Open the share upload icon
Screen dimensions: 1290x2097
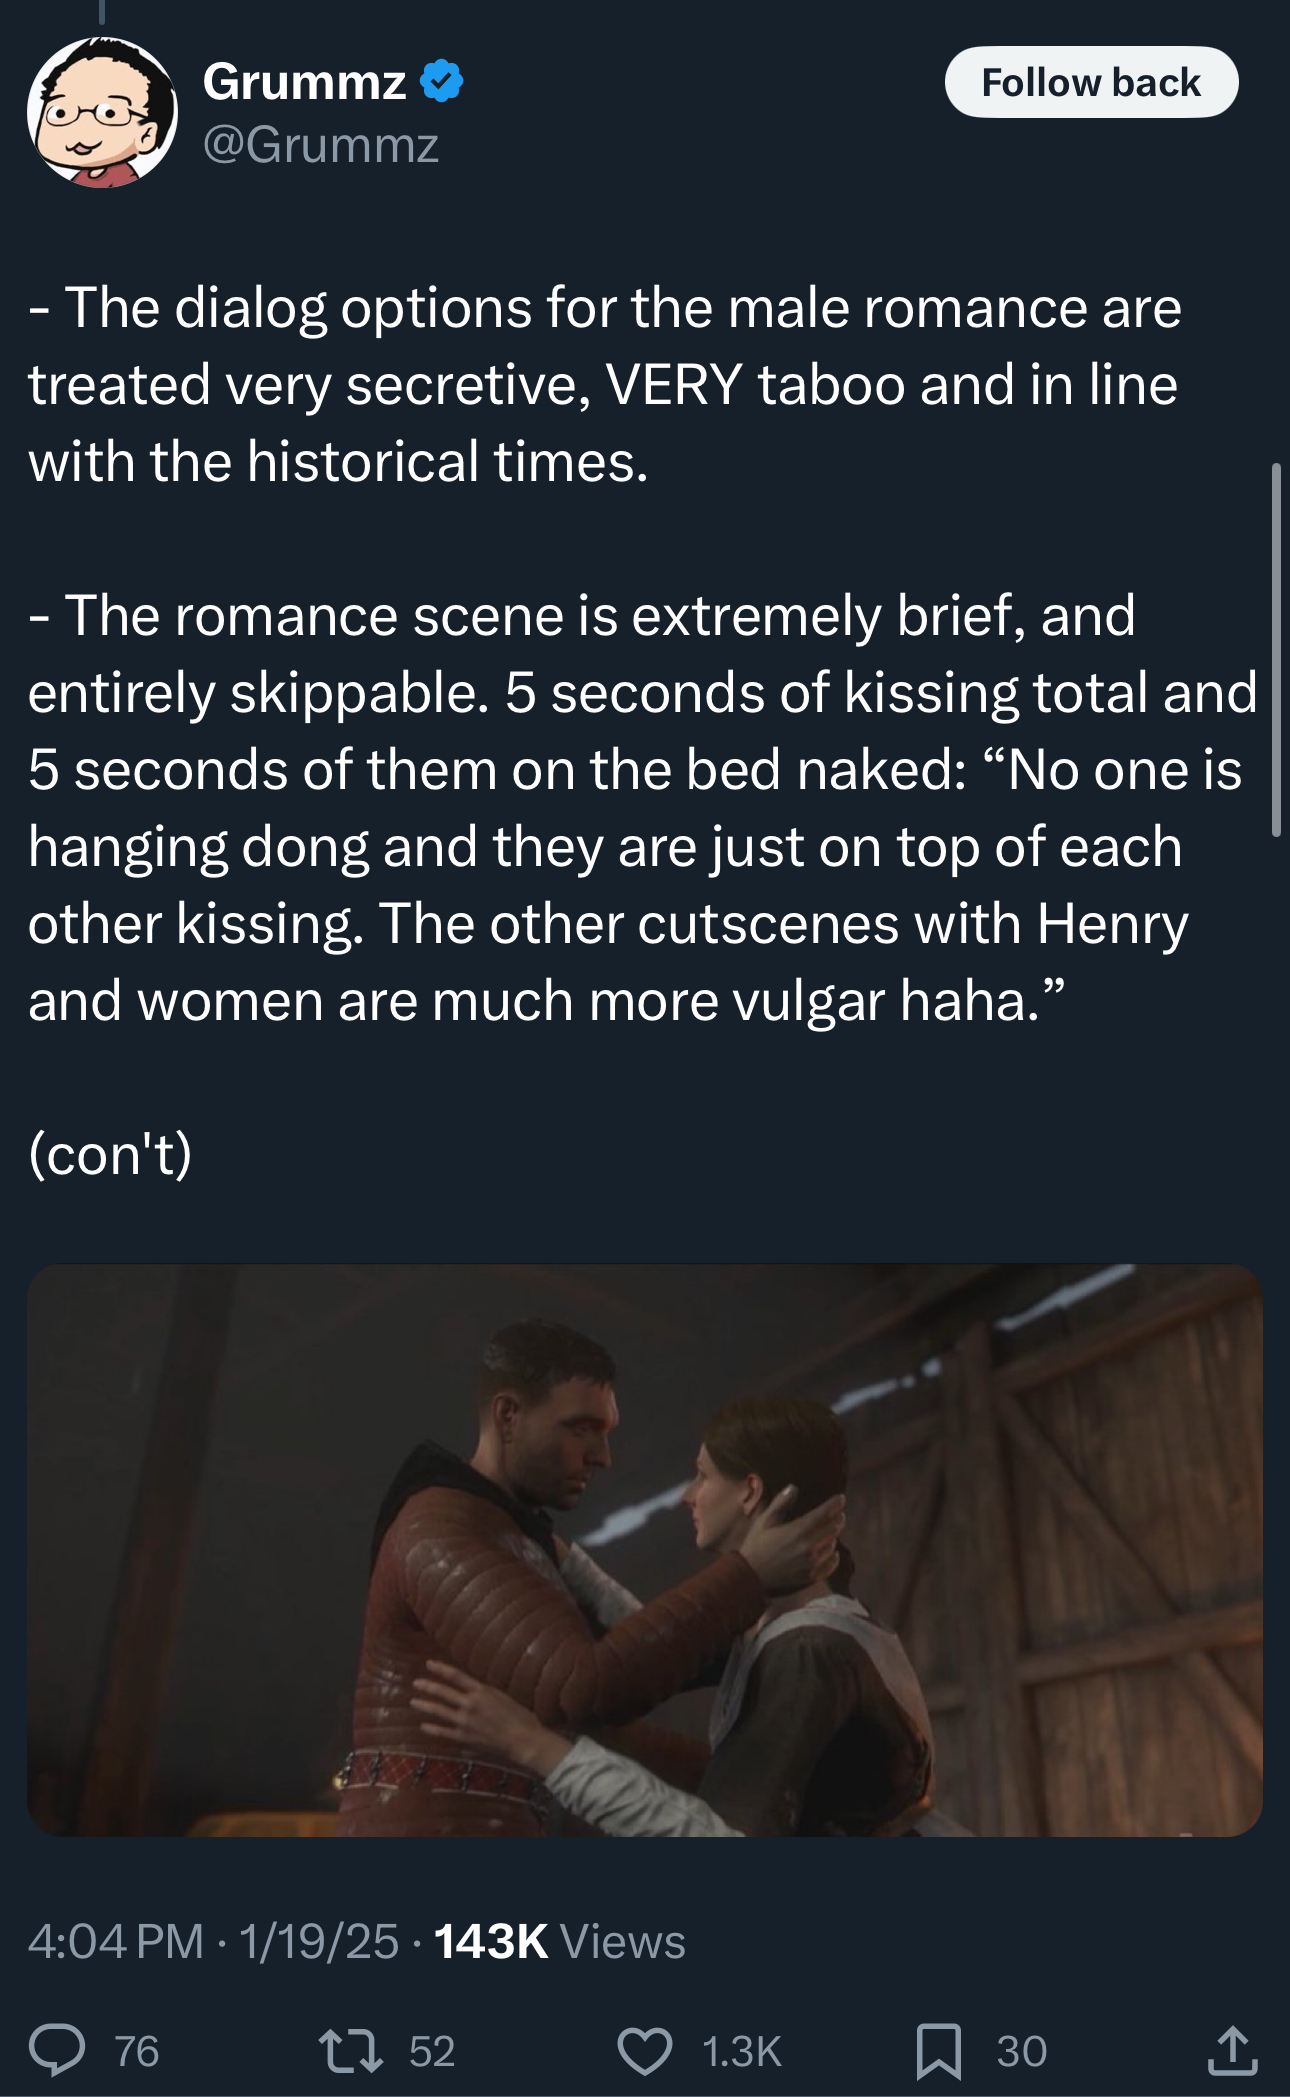tap(1232, 2050)
